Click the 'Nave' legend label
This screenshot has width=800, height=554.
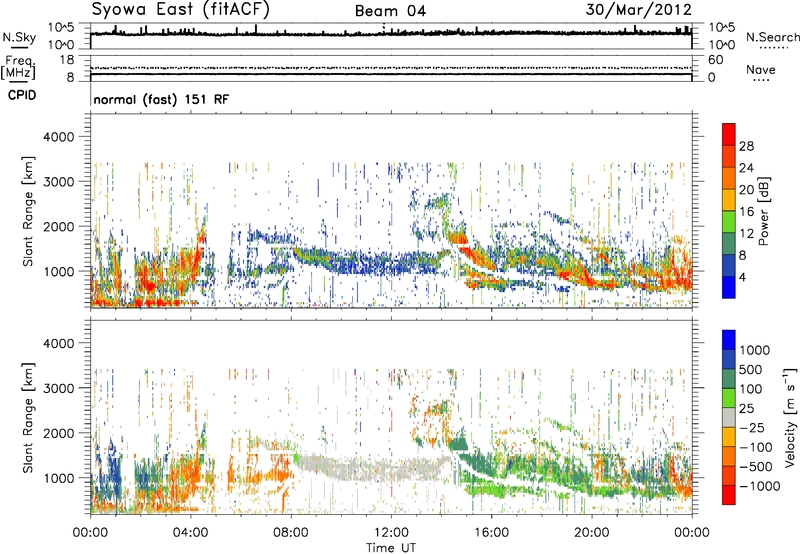(760, 70)
